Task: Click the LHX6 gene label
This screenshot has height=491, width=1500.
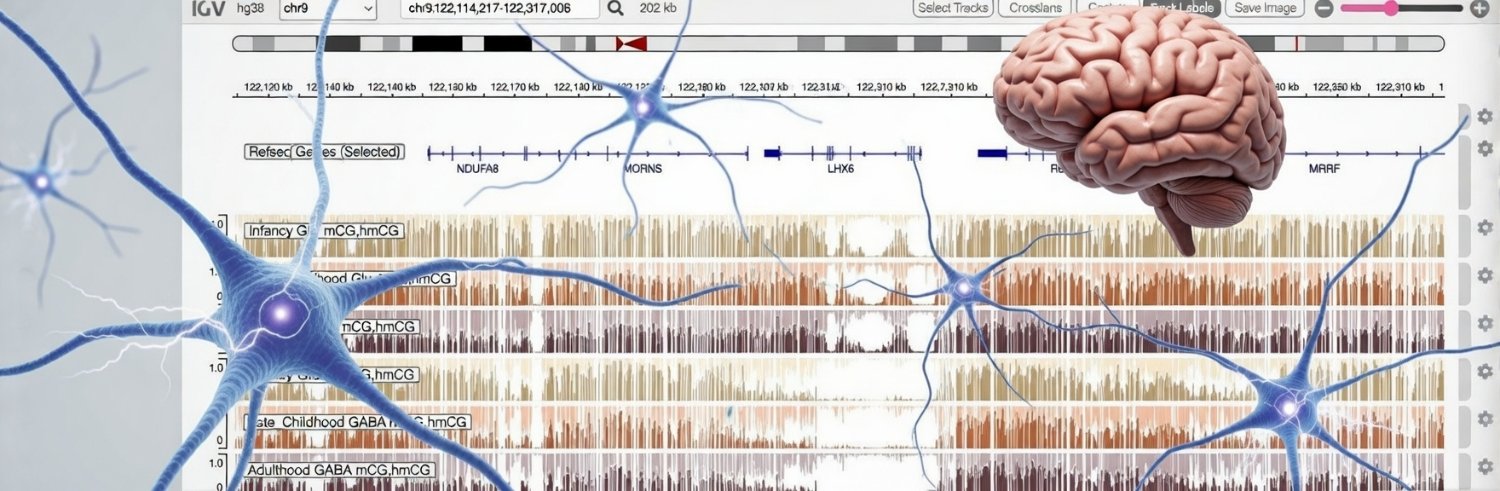Action: pos(840,170)
